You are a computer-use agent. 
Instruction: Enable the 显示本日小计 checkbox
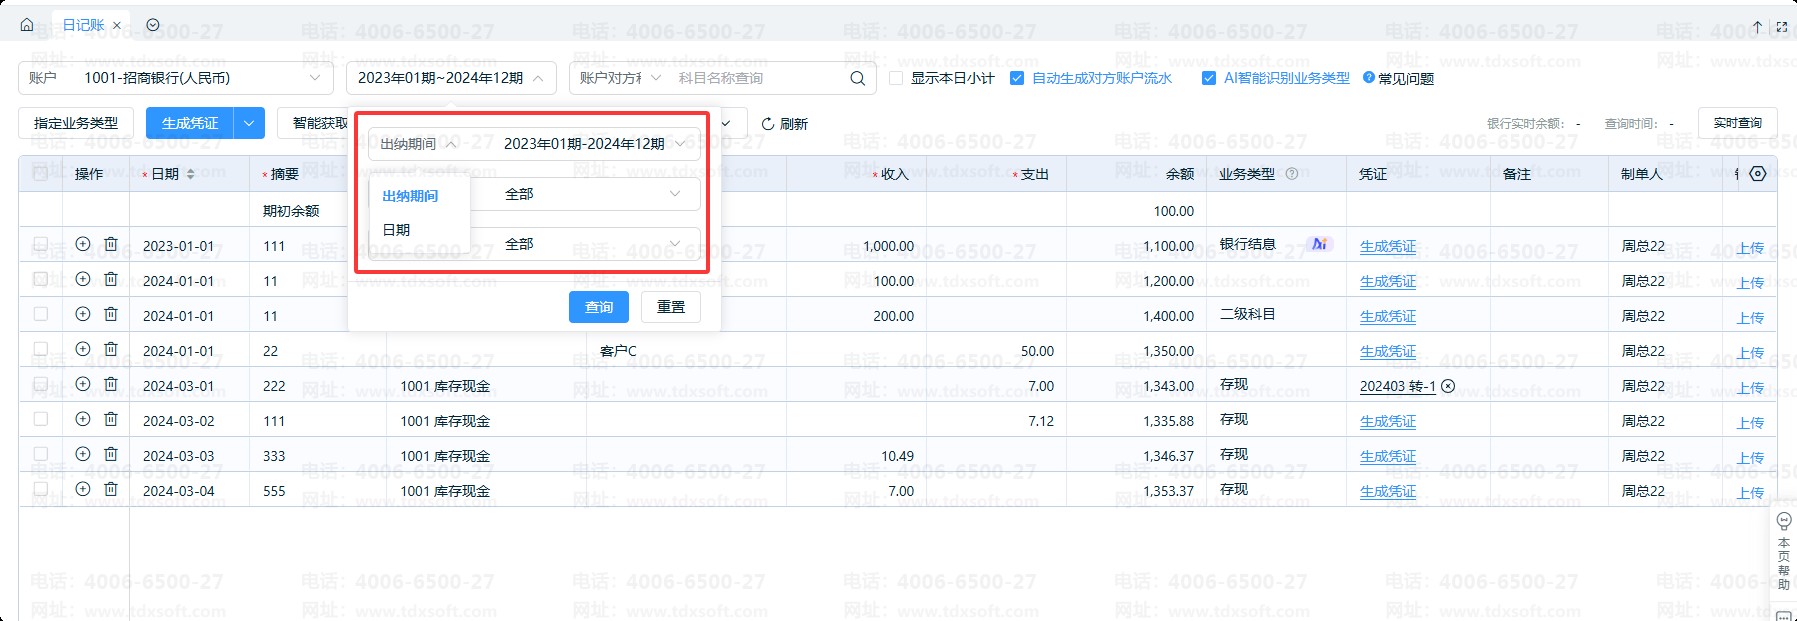pos(896,78)
